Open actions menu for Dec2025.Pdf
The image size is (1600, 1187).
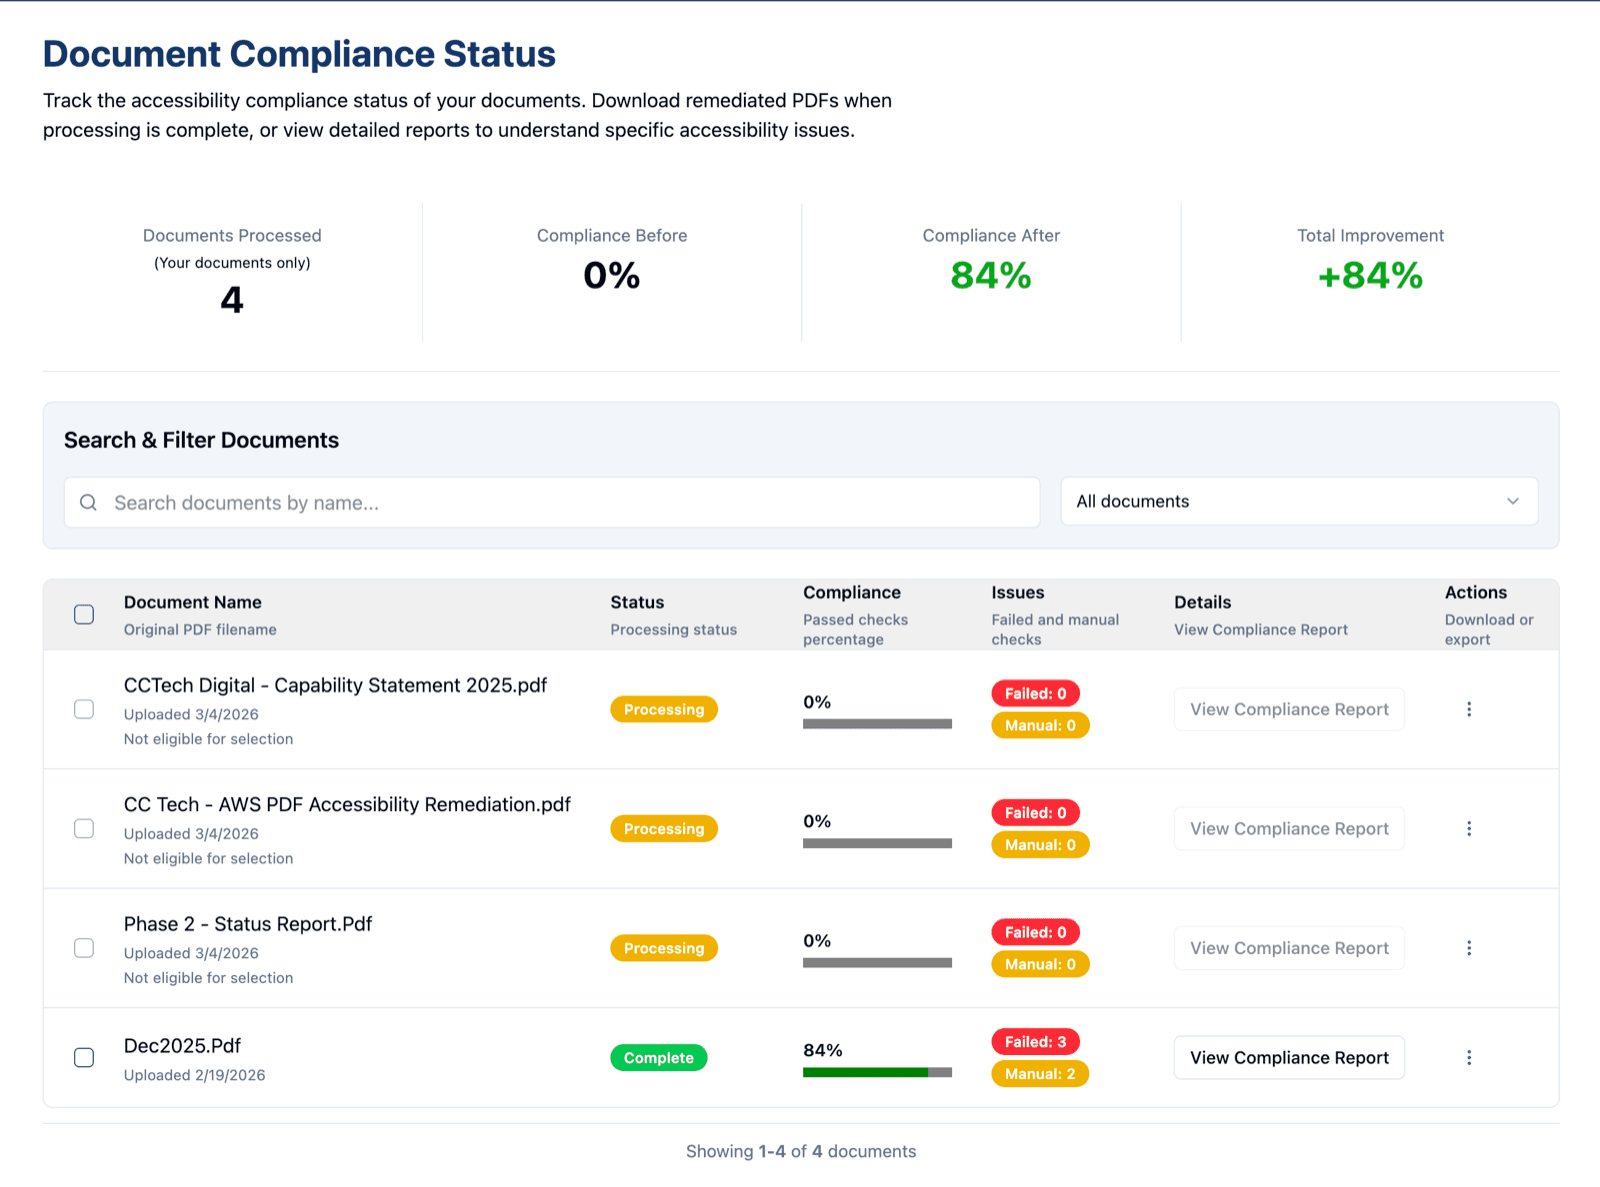pos(1469,1057)
